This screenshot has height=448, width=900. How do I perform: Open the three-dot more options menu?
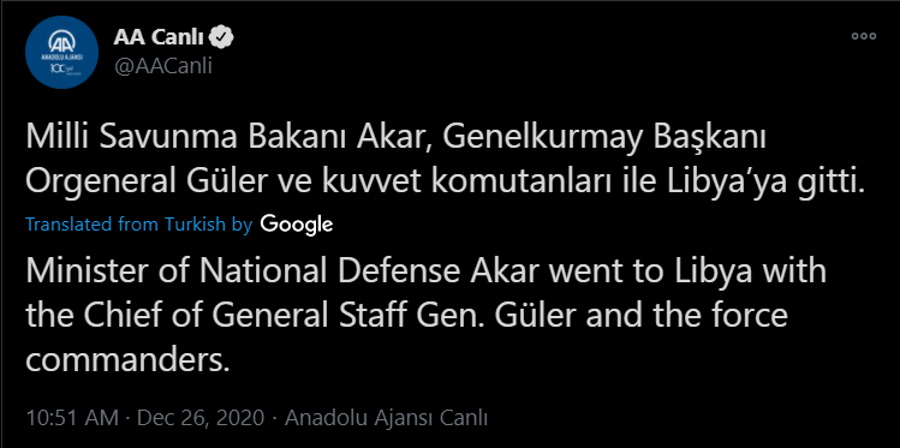[863, 35]
